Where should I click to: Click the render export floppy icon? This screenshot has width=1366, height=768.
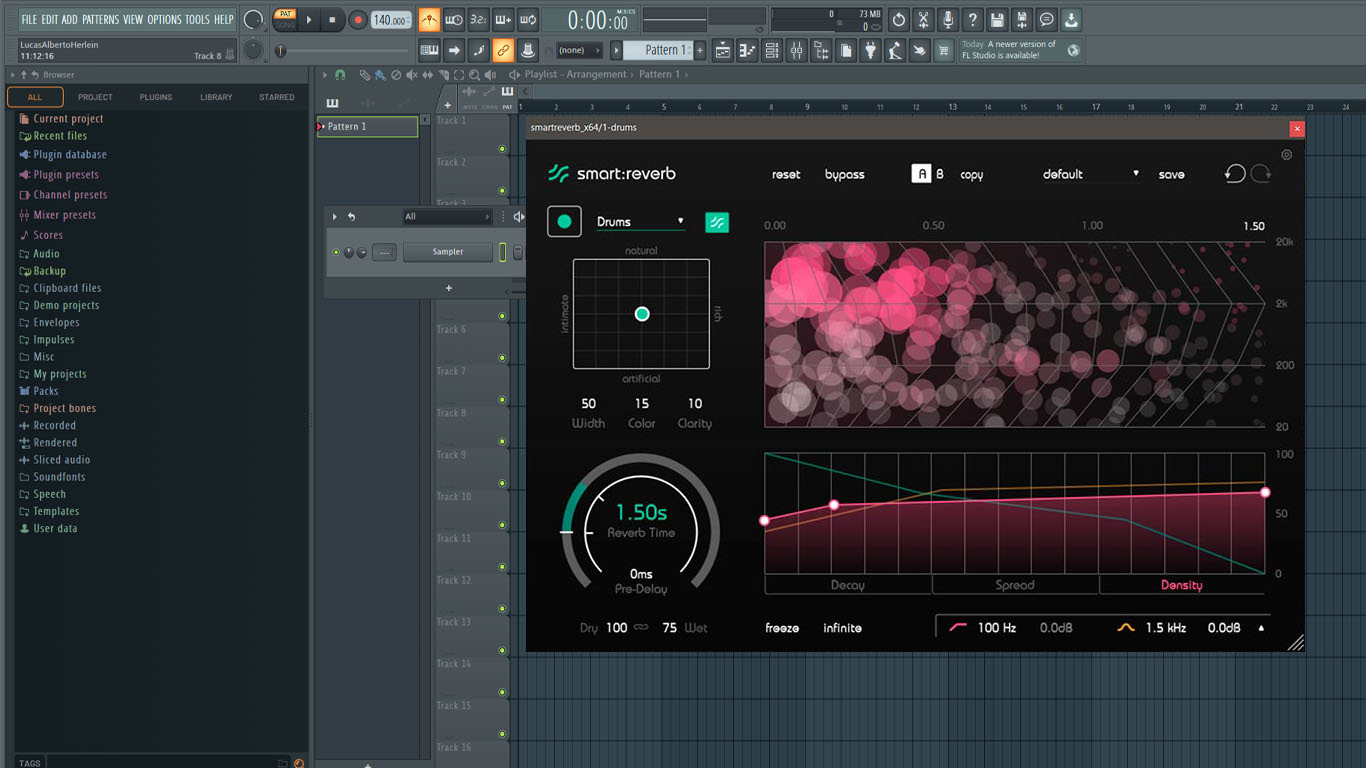[x=1022, y=20]
